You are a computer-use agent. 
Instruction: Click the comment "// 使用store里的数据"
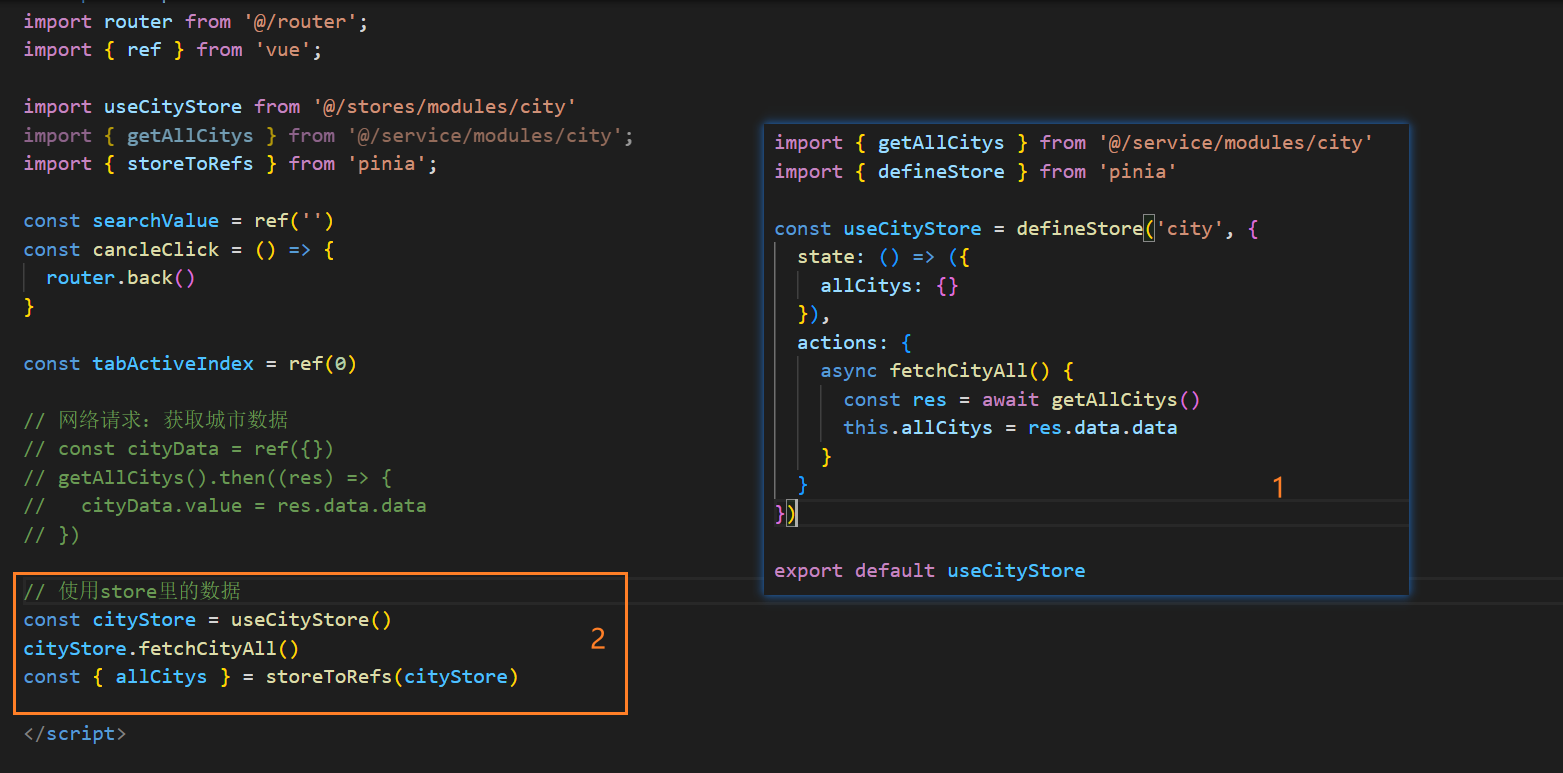tap(133, 590)
